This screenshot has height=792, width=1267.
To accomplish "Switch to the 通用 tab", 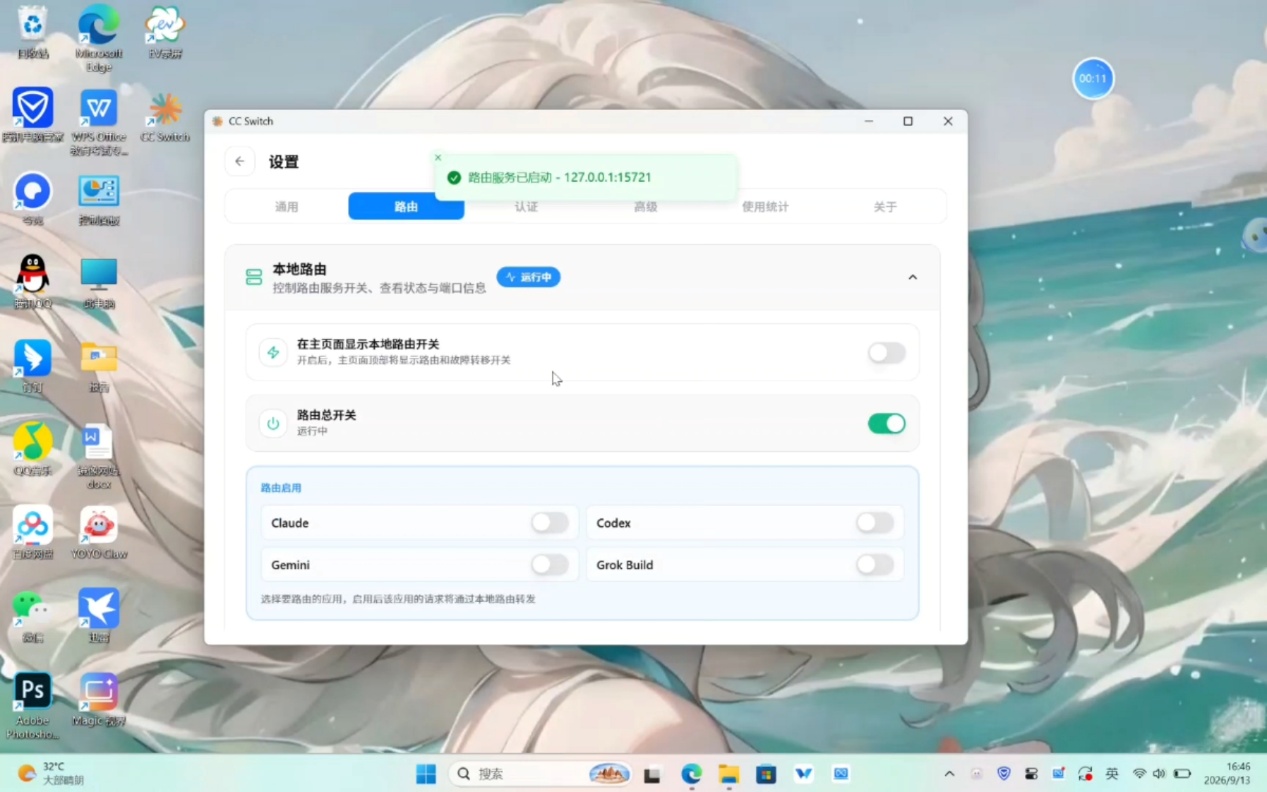I will click(x=287, y=206).
